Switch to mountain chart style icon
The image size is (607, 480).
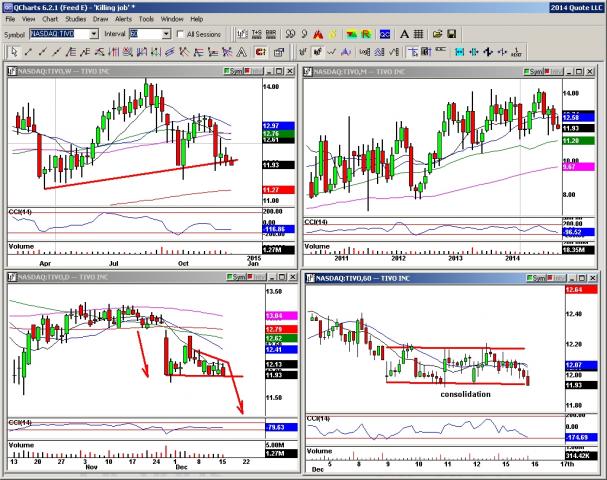coord(346,51)
